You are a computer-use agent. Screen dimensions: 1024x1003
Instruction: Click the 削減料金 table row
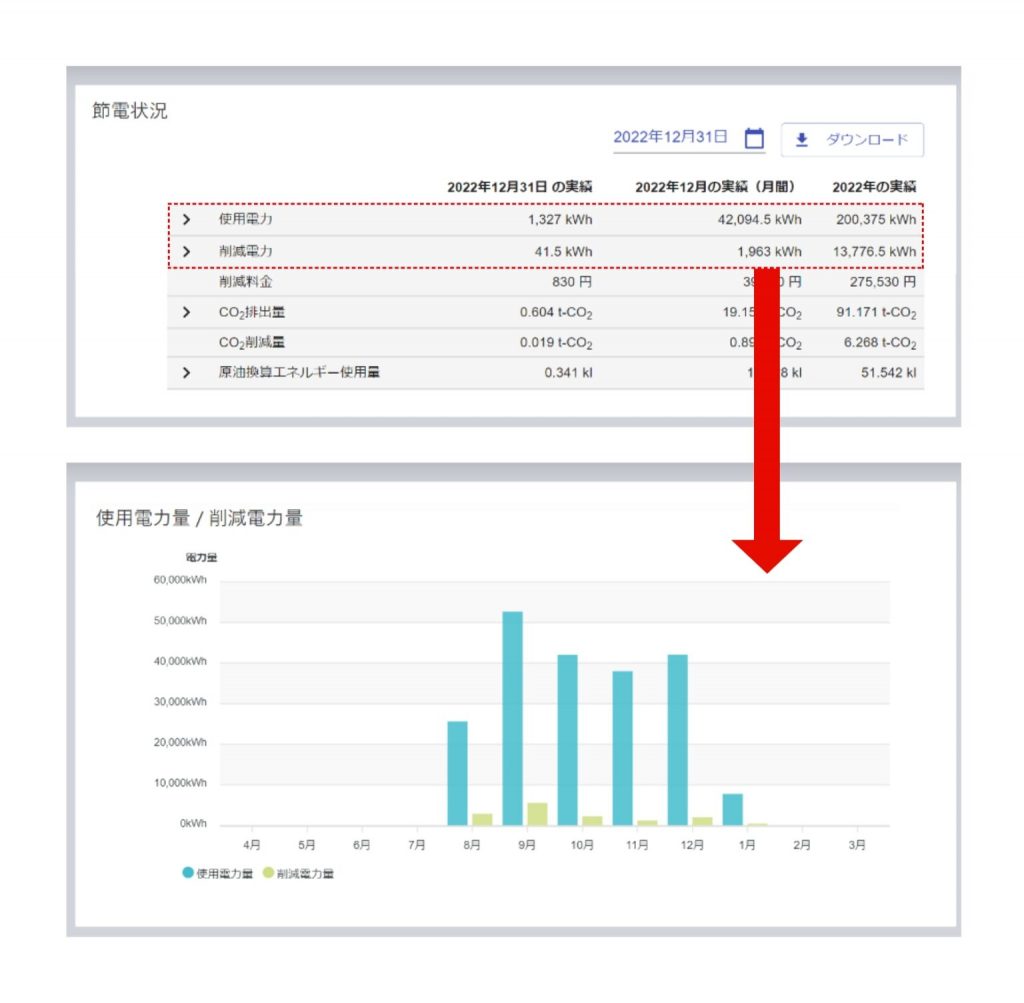click(x=545, y=282)
